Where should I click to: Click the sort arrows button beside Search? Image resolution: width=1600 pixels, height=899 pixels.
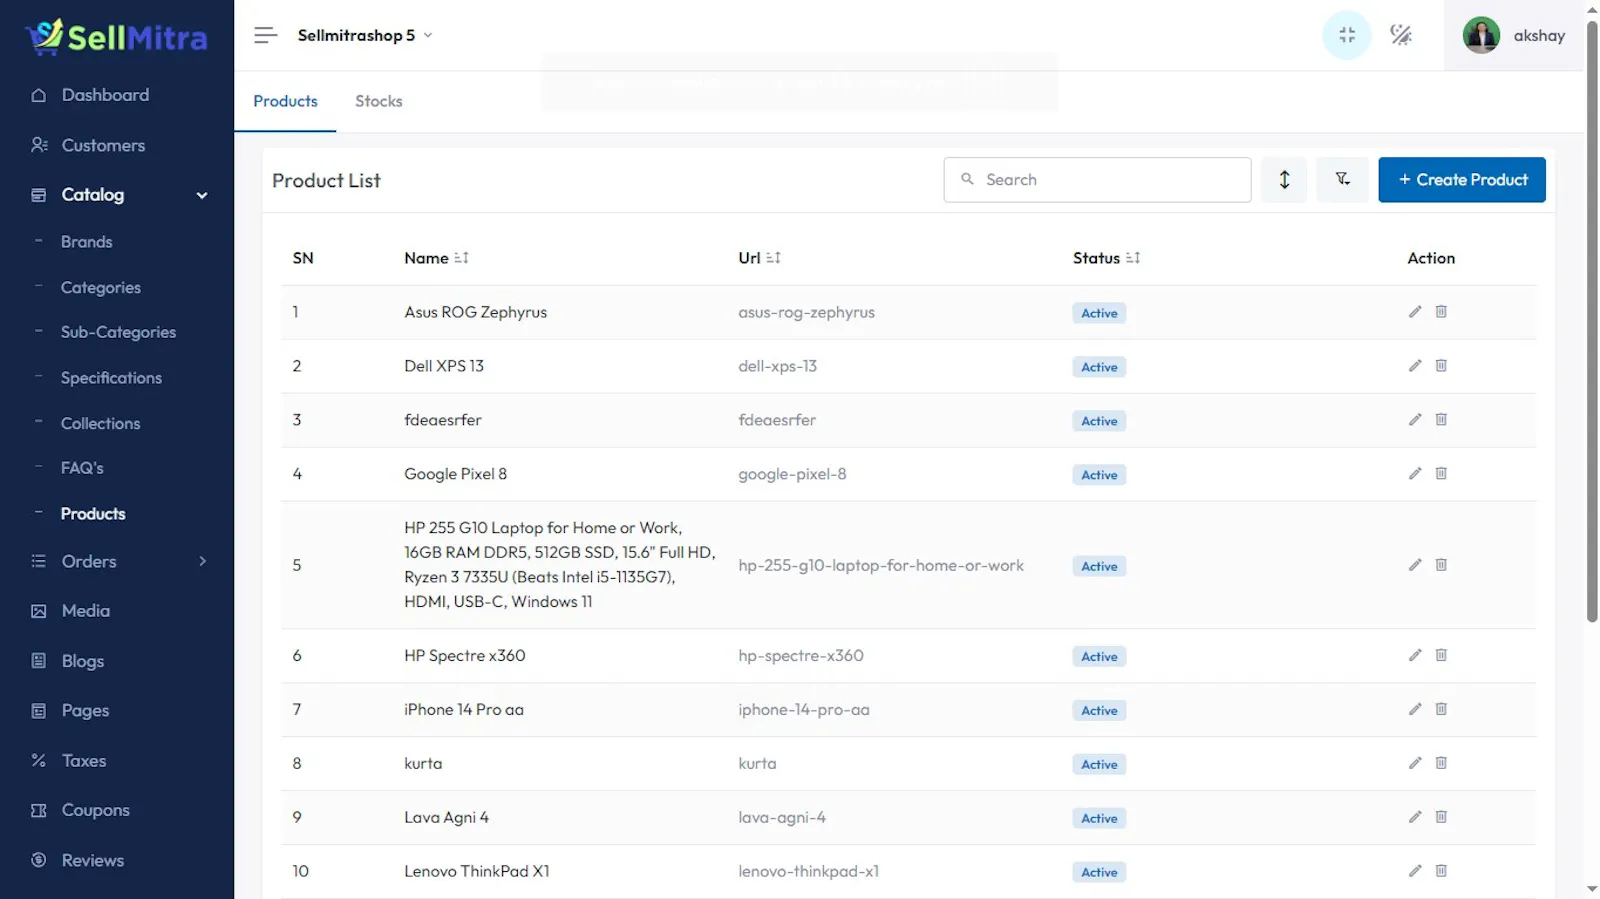pyautogui.click(x=1284, y=180)
